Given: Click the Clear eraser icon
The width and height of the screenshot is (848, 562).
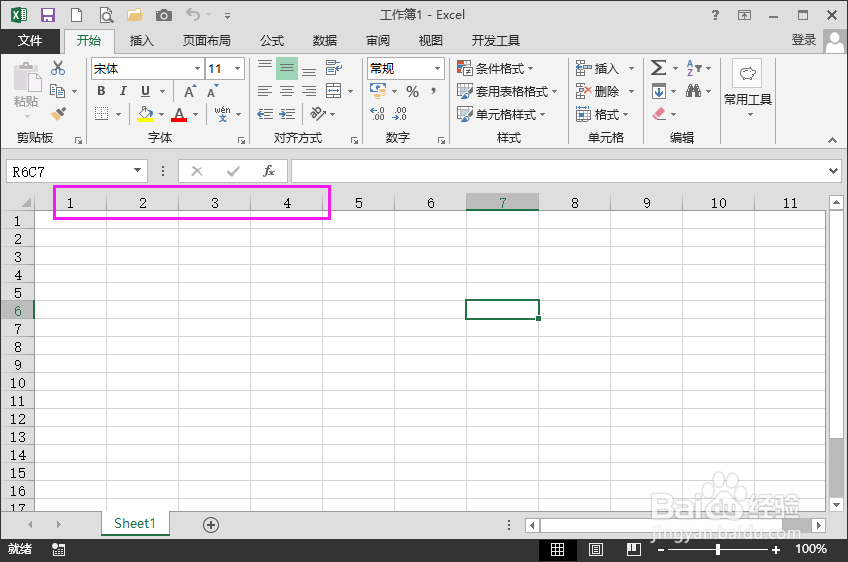Looking at the screenshot, I should point(659,114).
